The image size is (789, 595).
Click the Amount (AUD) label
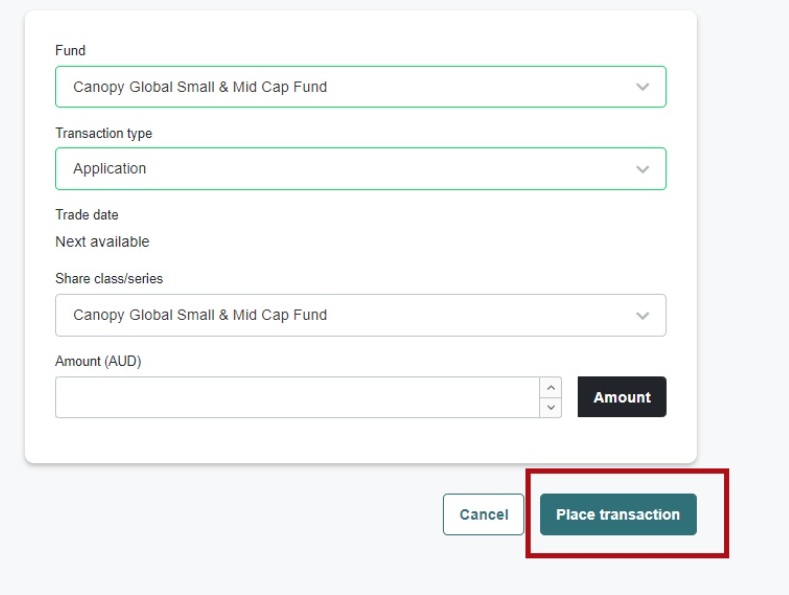click(98, 361)
